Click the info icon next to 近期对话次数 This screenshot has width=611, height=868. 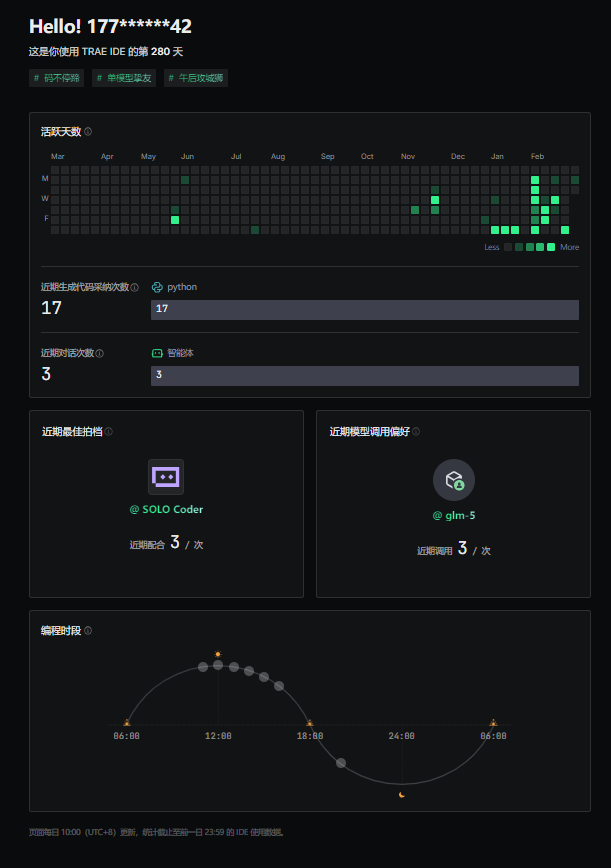100,353
